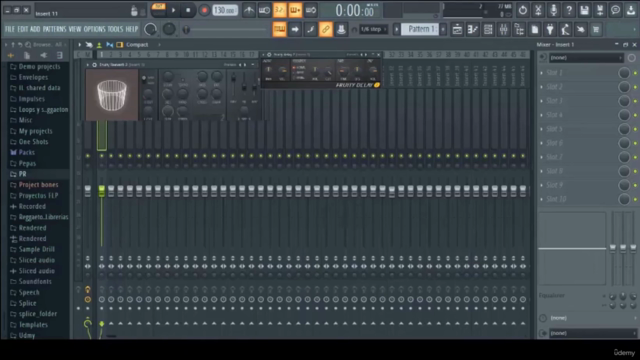Open the Piano roll icon
Screen dimensions: 640x360
point(473,29)
